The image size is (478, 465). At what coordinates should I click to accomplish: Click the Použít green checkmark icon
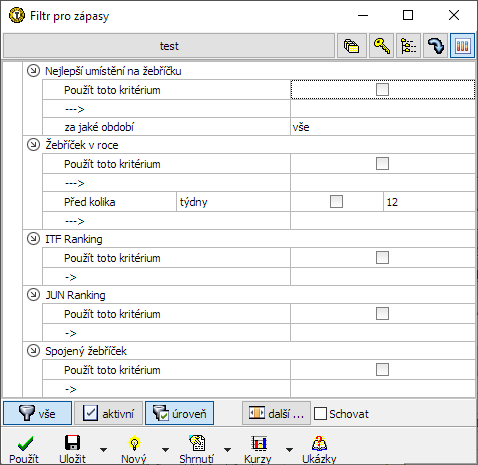point(25,443)
